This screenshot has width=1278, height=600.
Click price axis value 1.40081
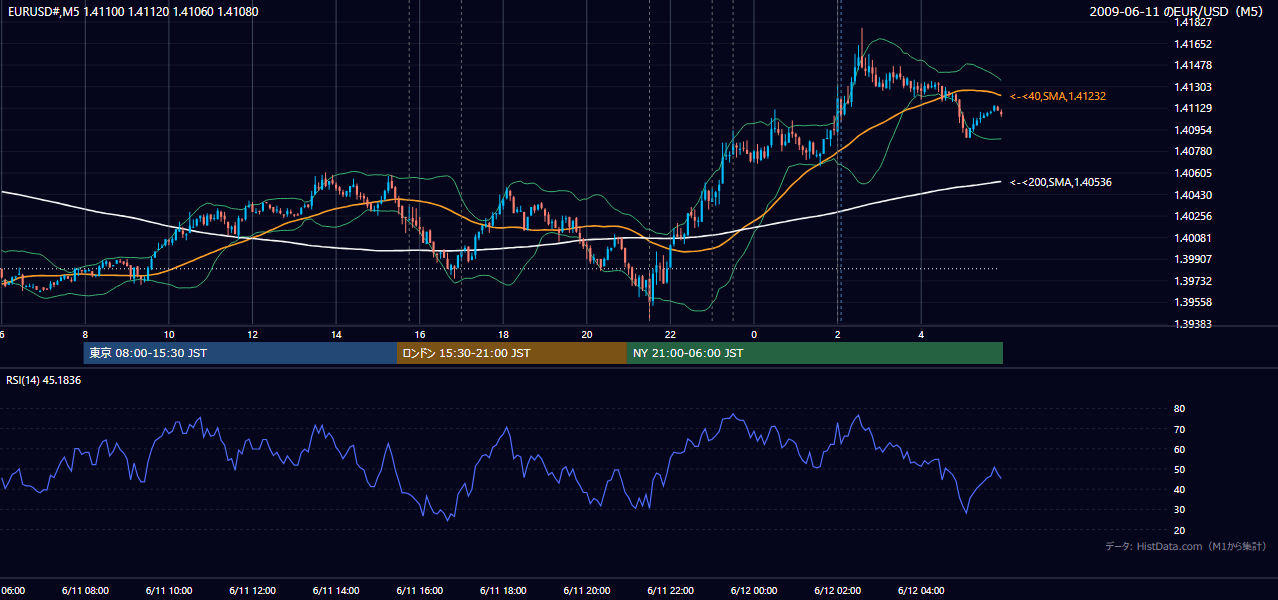(x=1194, y=238)
